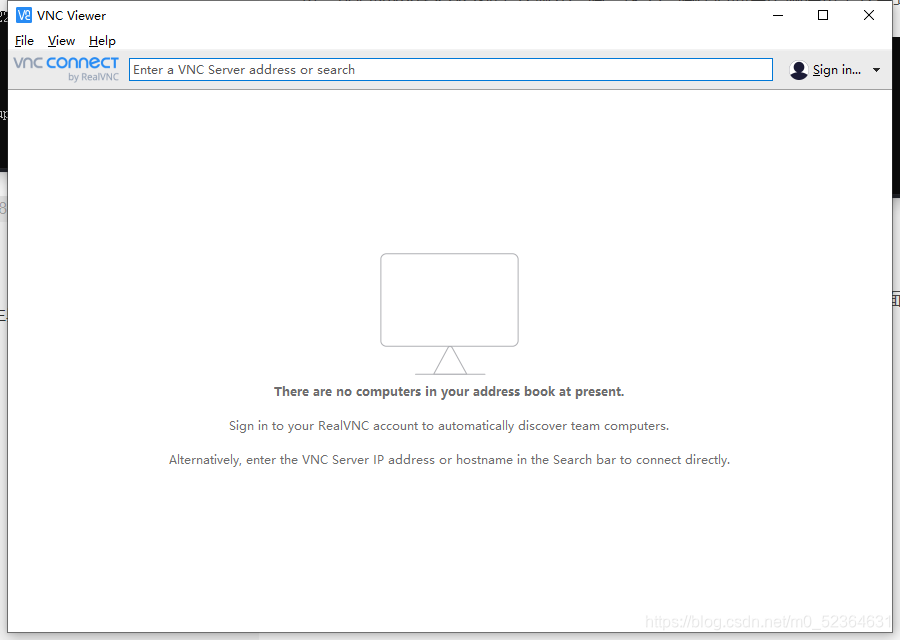
Task: Open the File menu
Action: [24, 41]
